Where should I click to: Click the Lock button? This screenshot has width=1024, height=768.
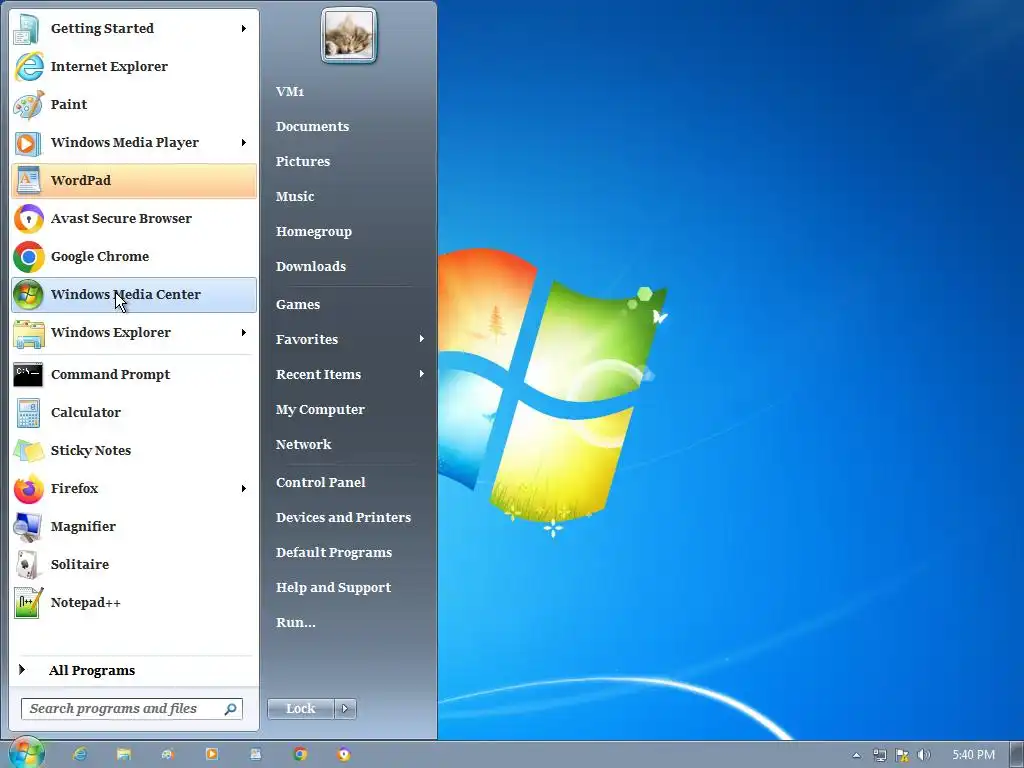300,709
